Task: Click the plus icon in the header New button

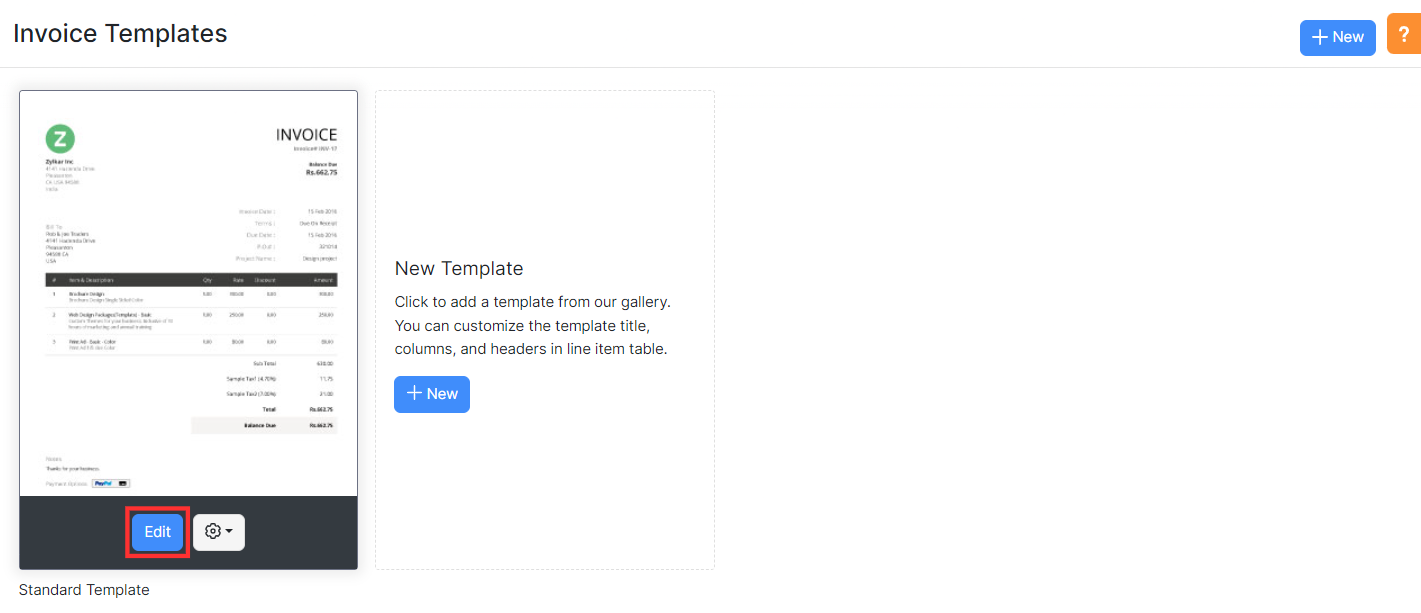Action: click(1320, 37)
